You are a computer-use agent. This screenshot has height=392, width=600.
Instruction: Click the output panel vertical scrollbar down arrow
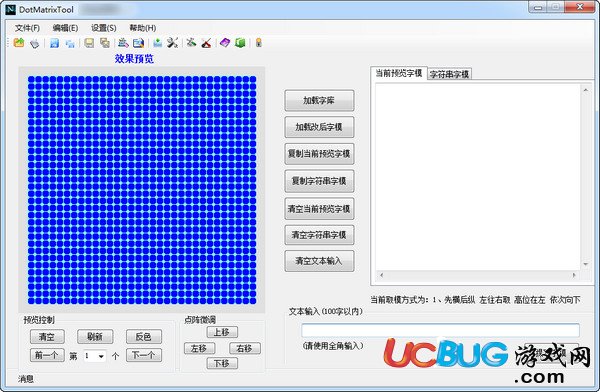(x=585, y=264)
